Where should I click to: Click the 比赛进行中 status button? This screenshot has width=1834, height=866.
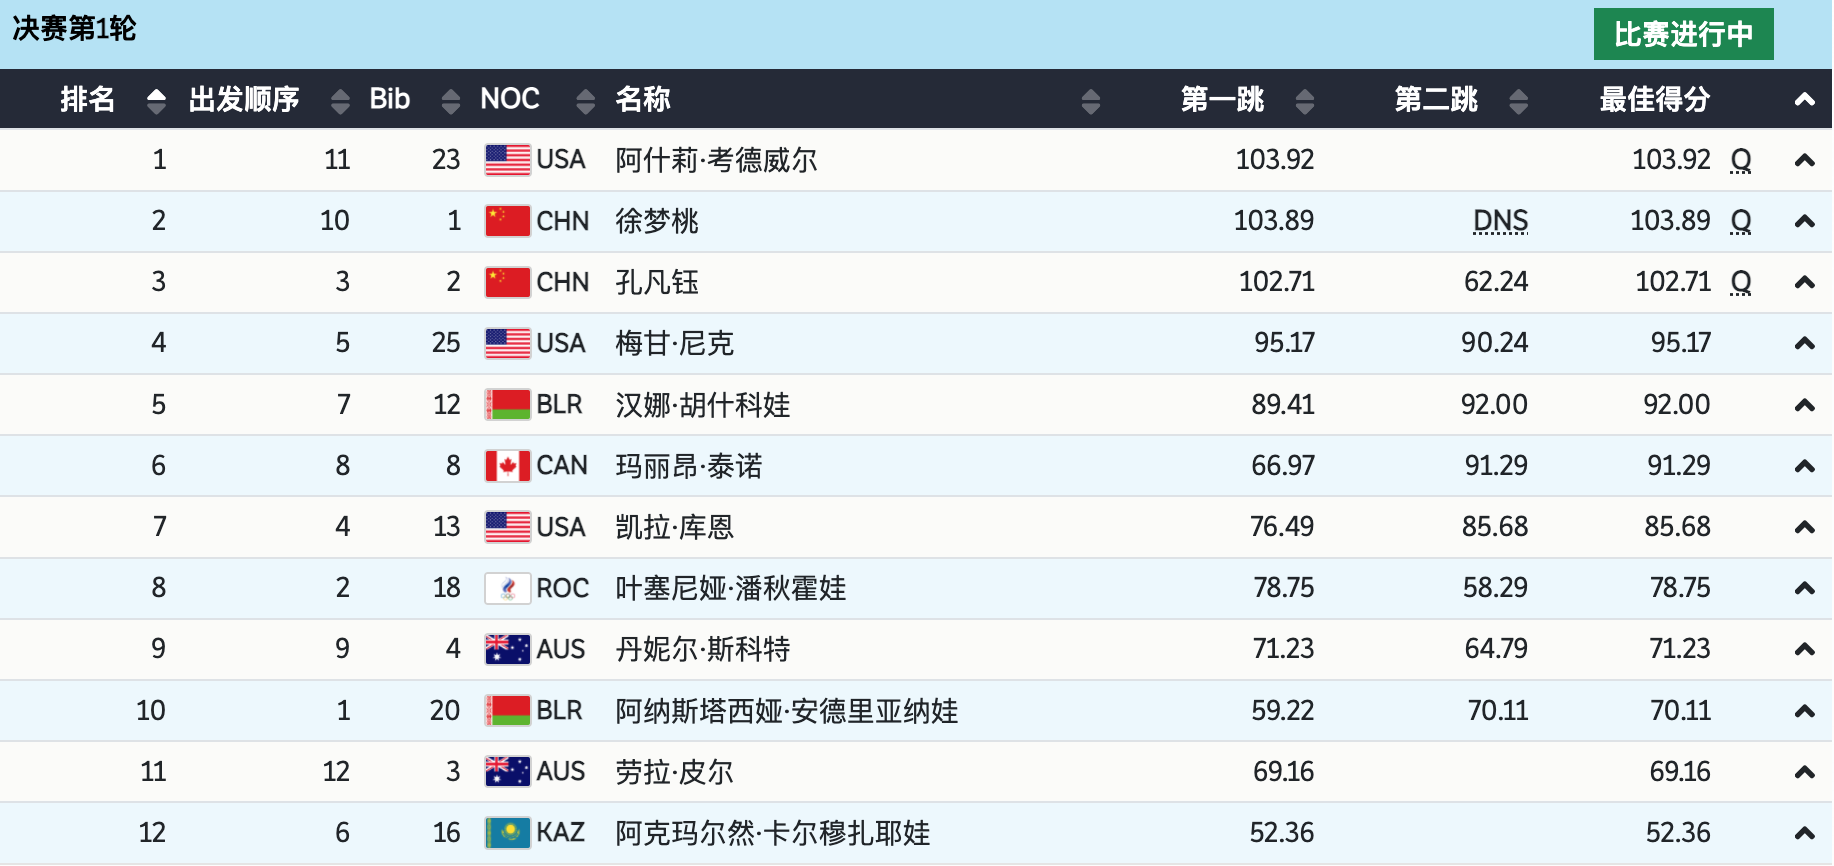(x=1683, y=34)
